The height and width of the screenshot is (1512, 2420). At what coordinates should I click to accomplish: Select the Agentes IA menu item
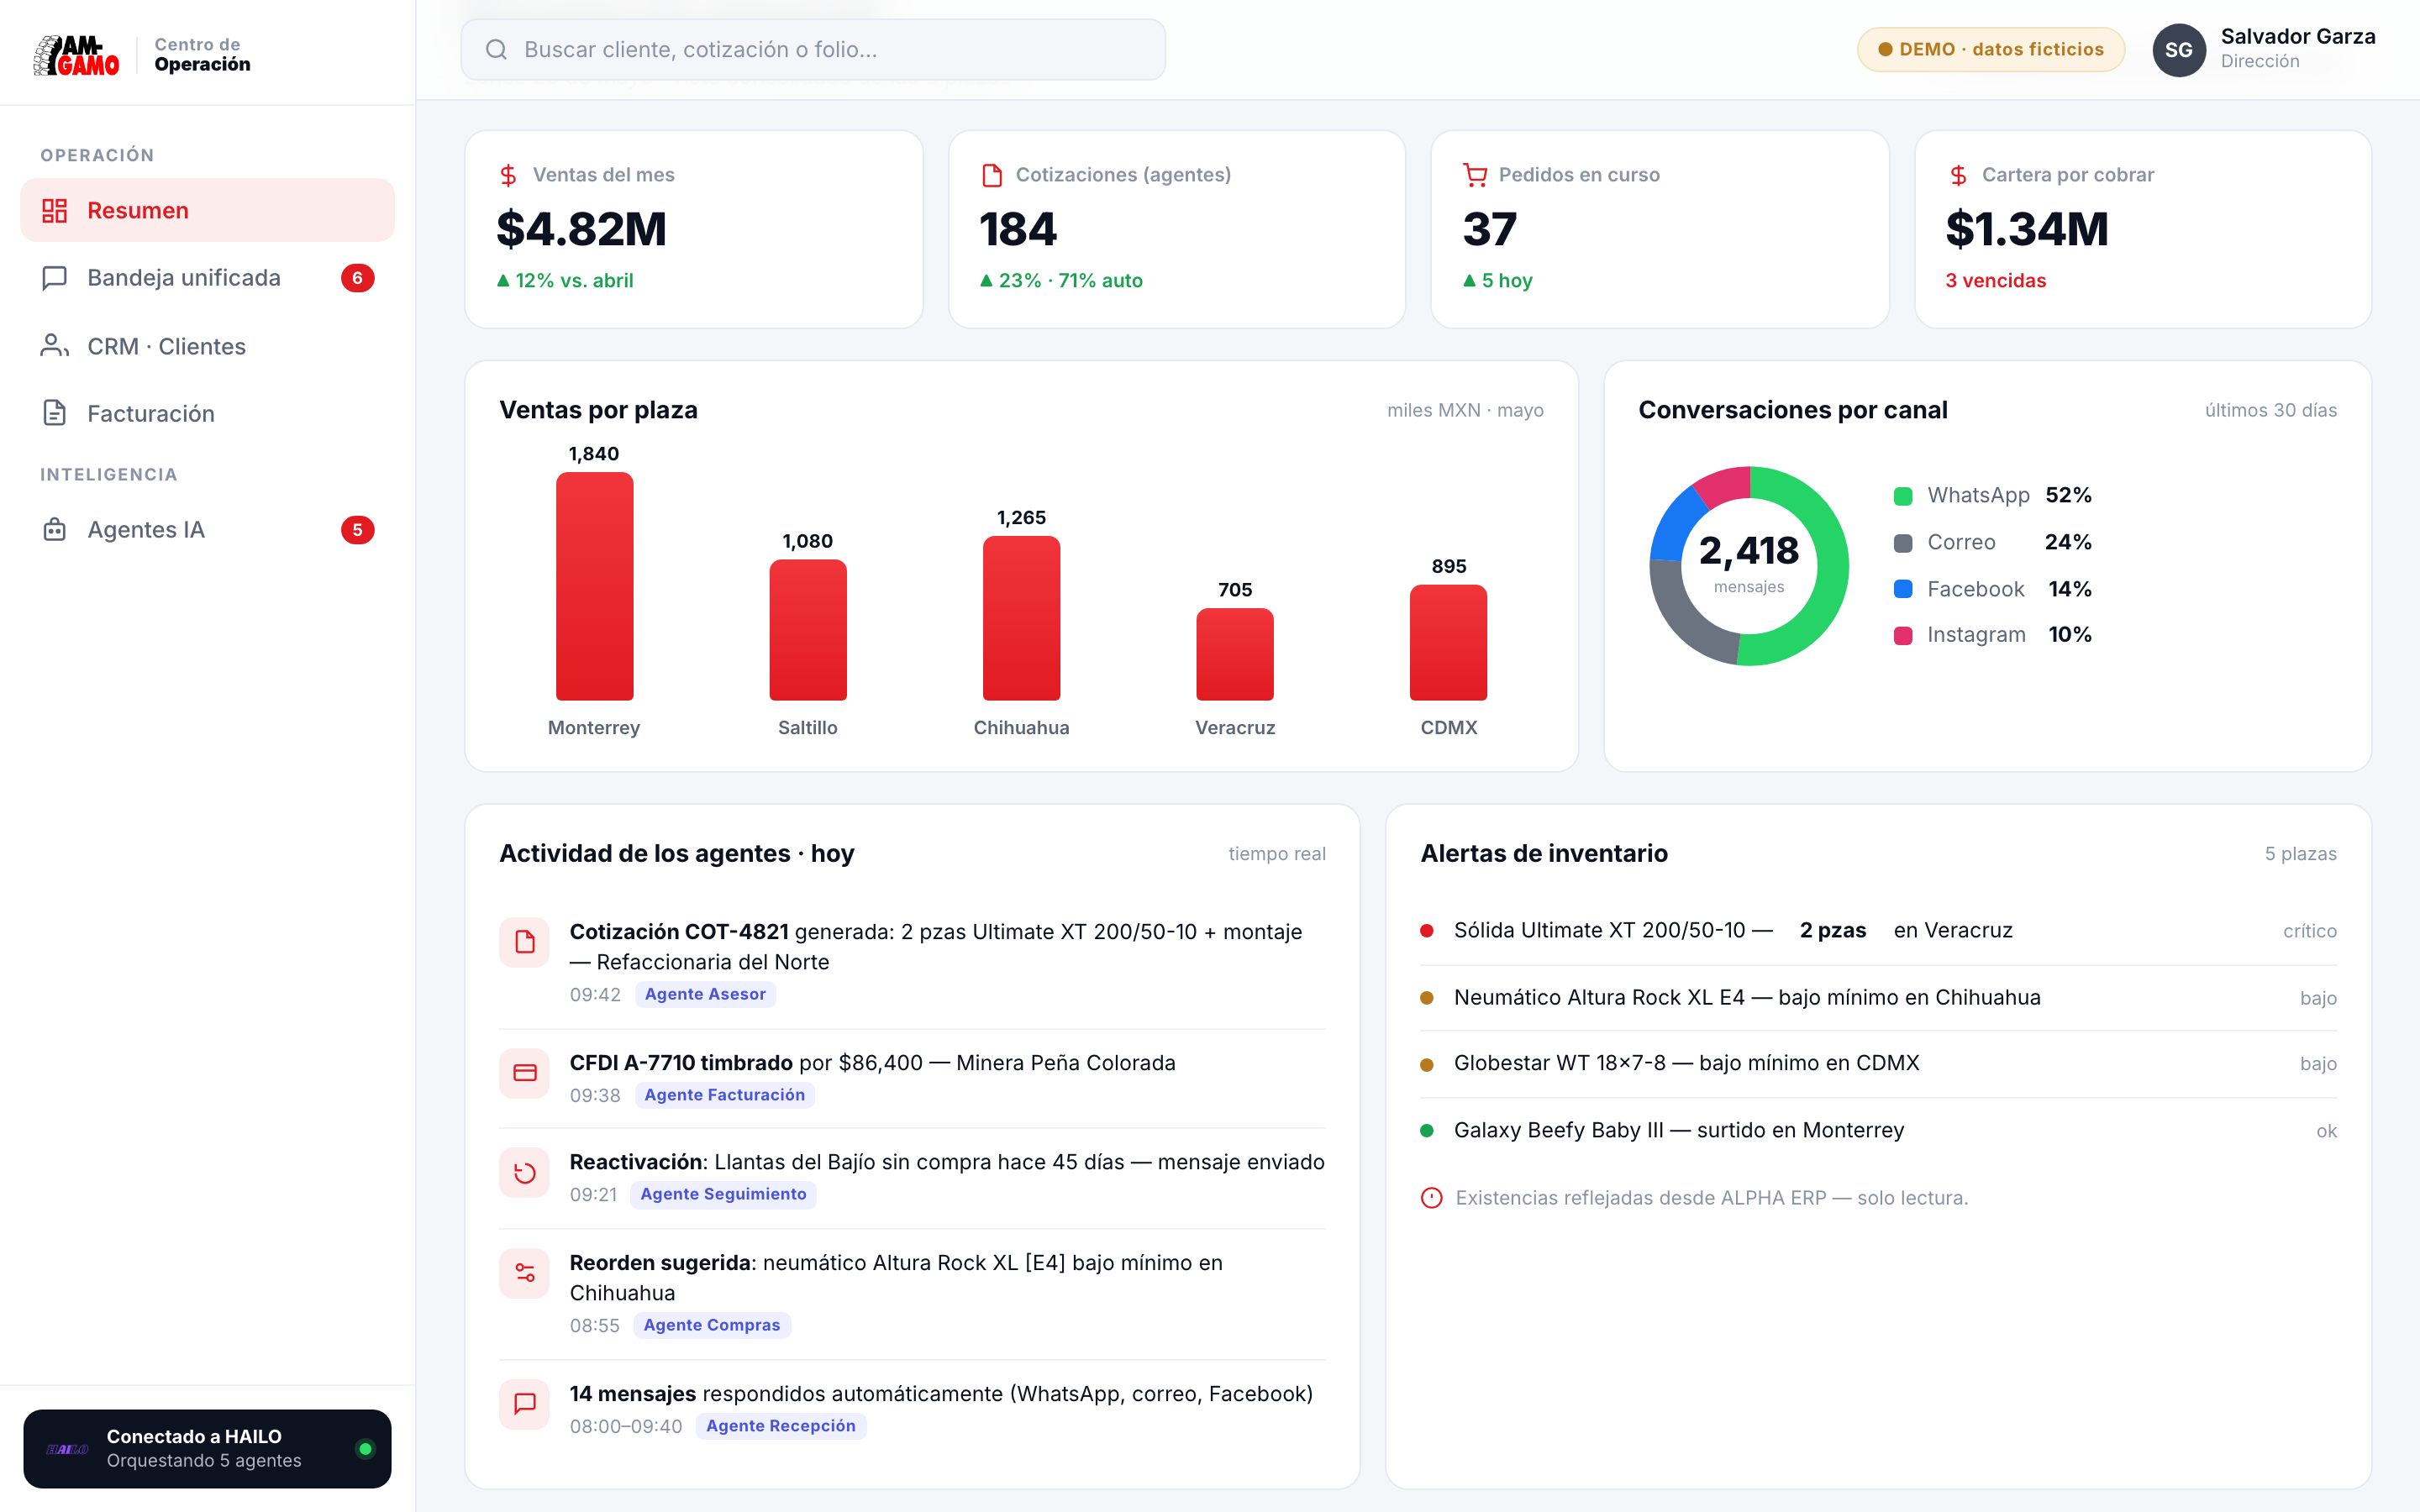(207, 530)
